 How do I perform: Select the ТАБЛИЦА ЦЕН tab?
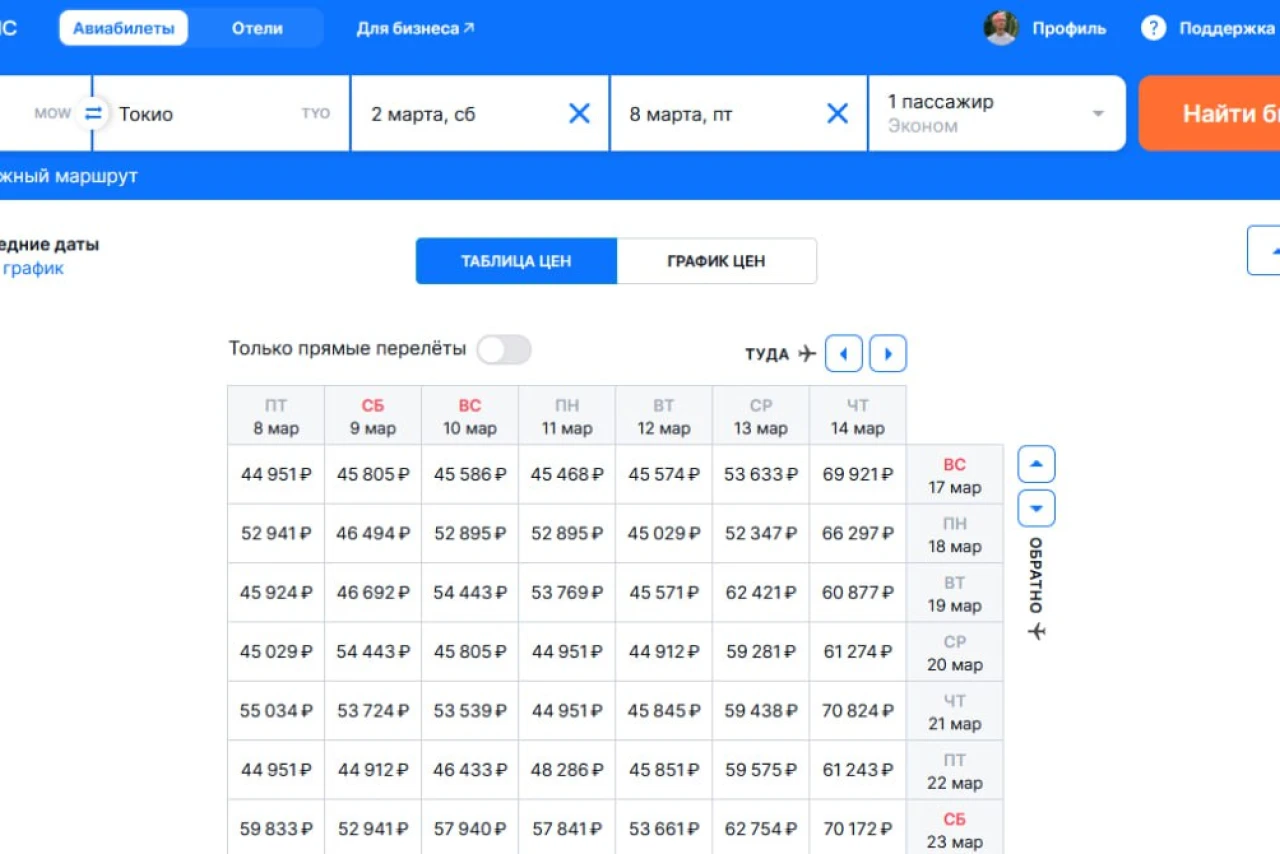pos(516,261)
